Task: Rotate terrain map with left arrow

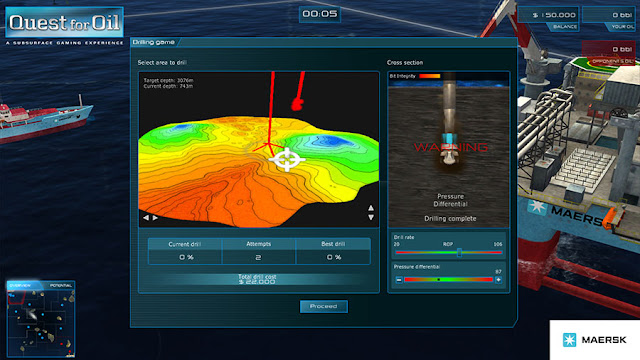Action: click(146, 218)
